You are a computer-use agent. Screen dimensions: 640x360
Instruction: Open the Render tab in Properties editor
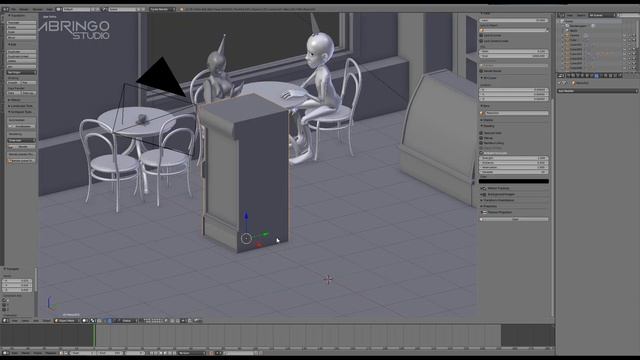(x=568, y=76)
